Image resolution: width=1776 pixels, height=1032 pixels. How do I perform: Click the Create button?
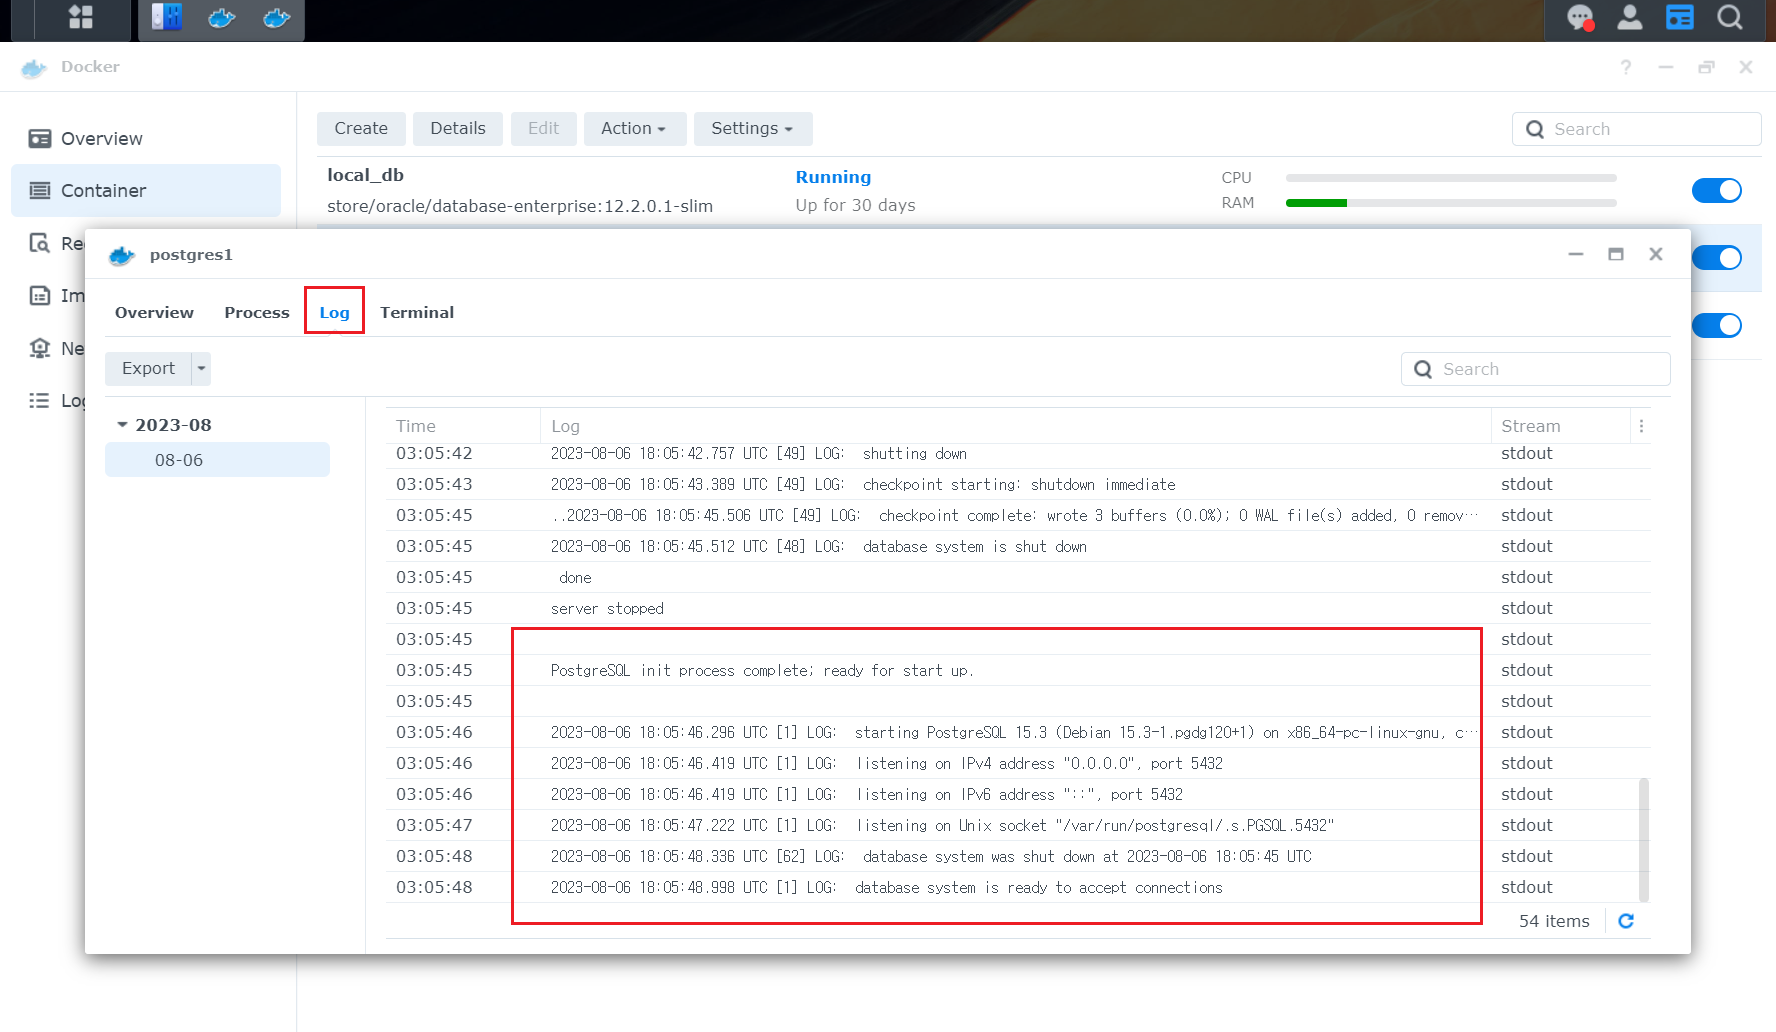tap(361, 128)
